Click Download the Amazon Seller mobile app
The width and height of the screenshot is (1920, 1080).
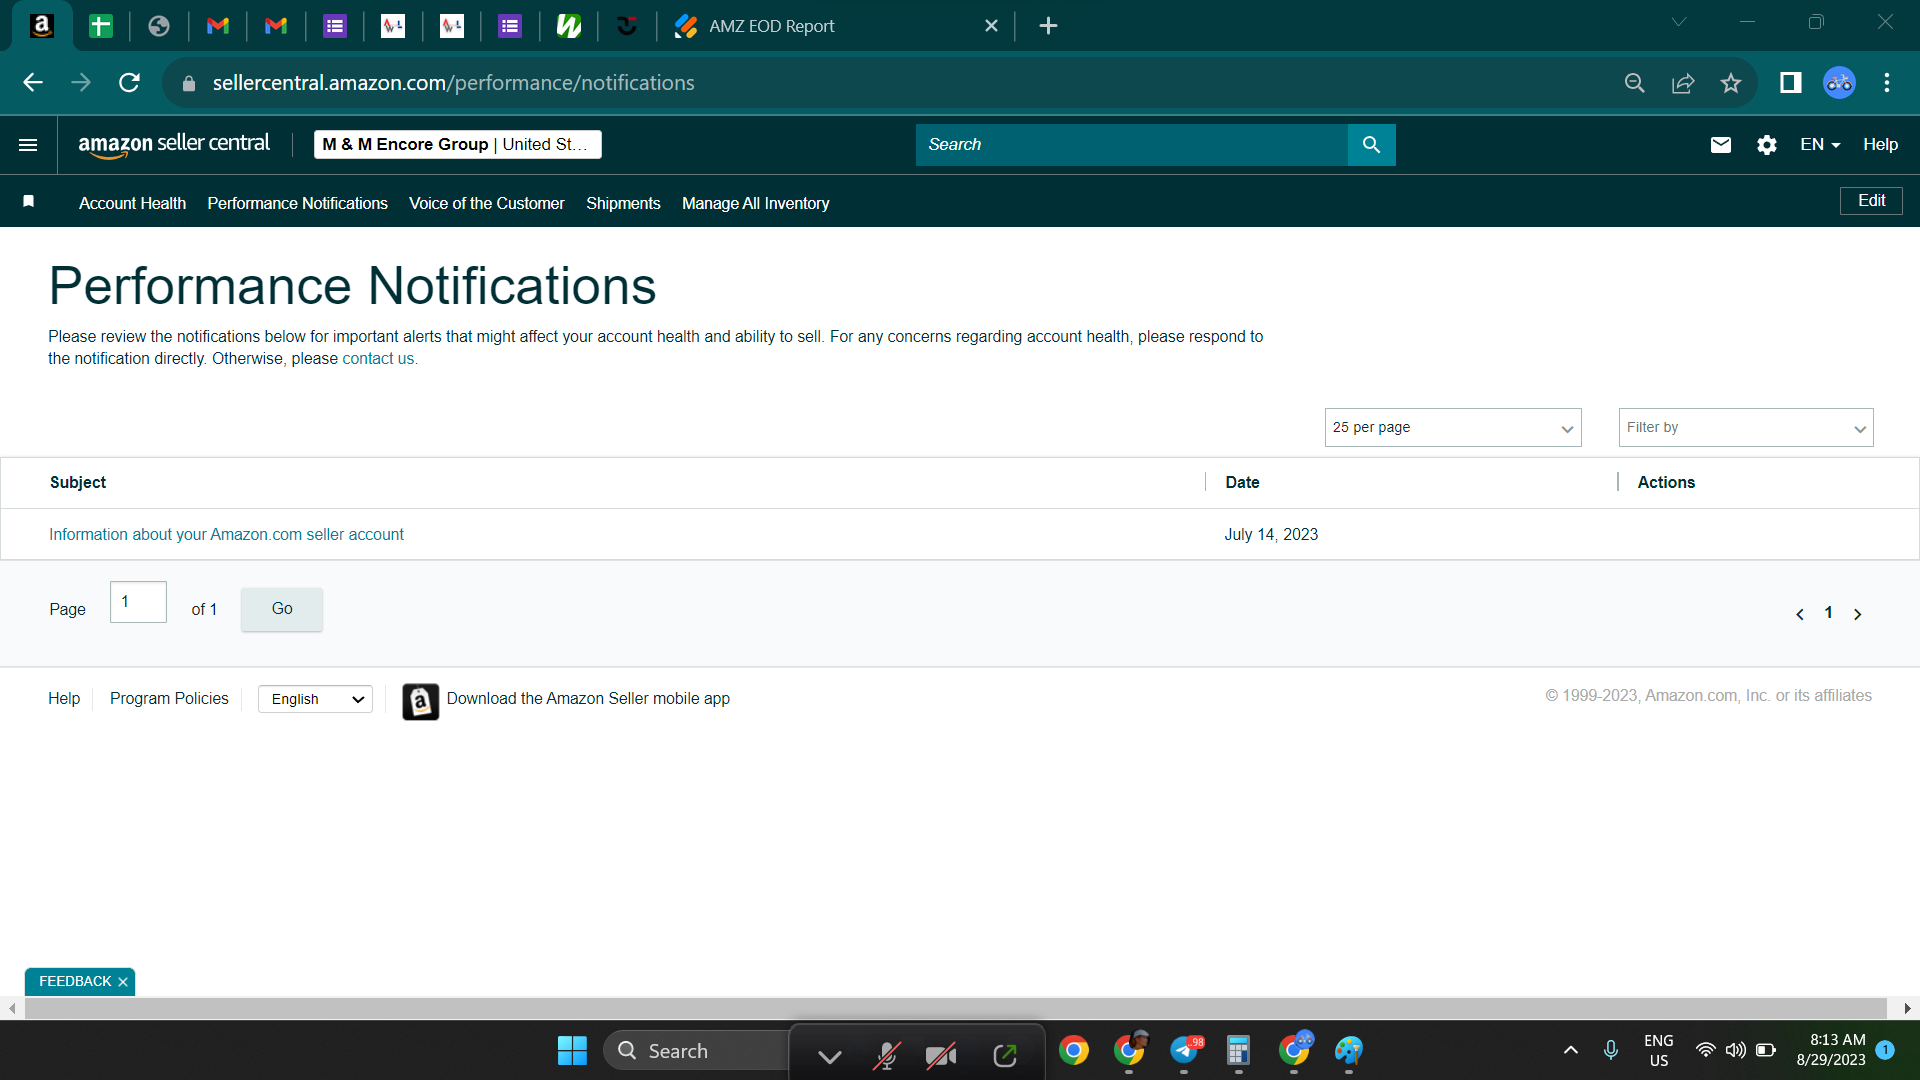click(588, 699)
